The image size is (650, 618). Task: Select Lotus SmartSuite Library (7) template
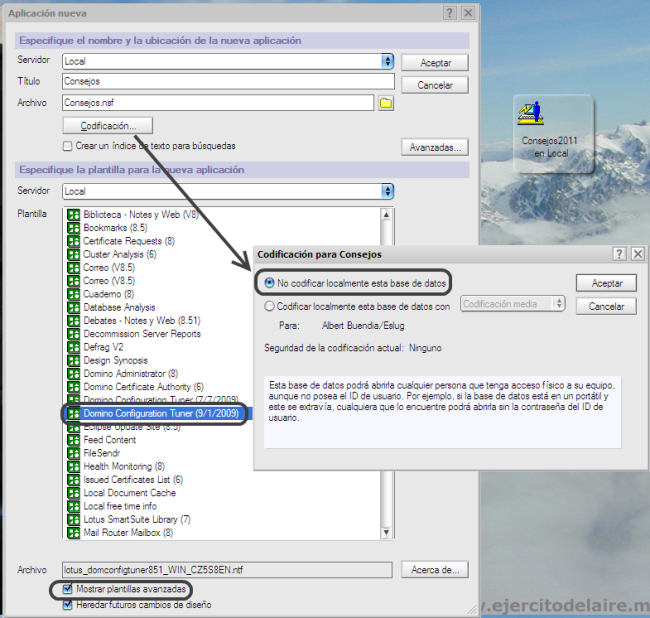point(137,519)
